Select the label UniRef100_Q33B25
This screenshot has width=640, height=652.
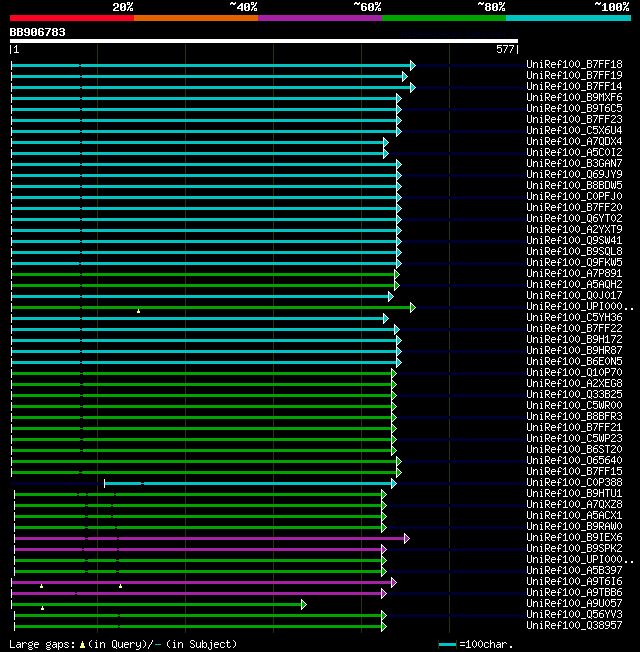click(x=574, y=395)
